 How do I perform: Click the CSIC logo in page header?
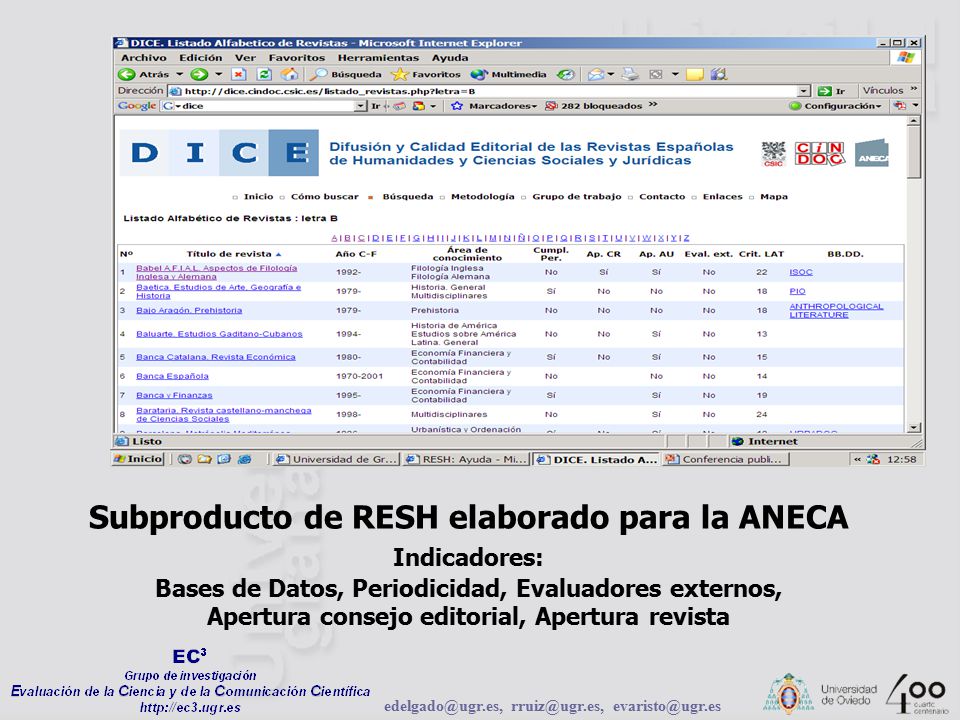773,153
